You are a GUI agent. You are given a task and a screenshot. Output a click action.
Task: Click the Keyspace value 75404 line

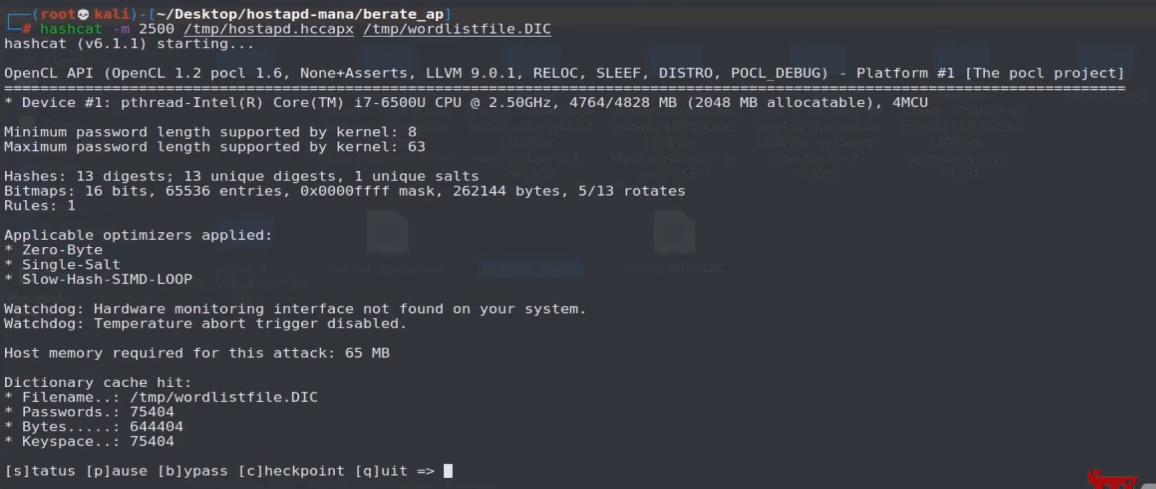pyautogui.click(x=89, y=441)
